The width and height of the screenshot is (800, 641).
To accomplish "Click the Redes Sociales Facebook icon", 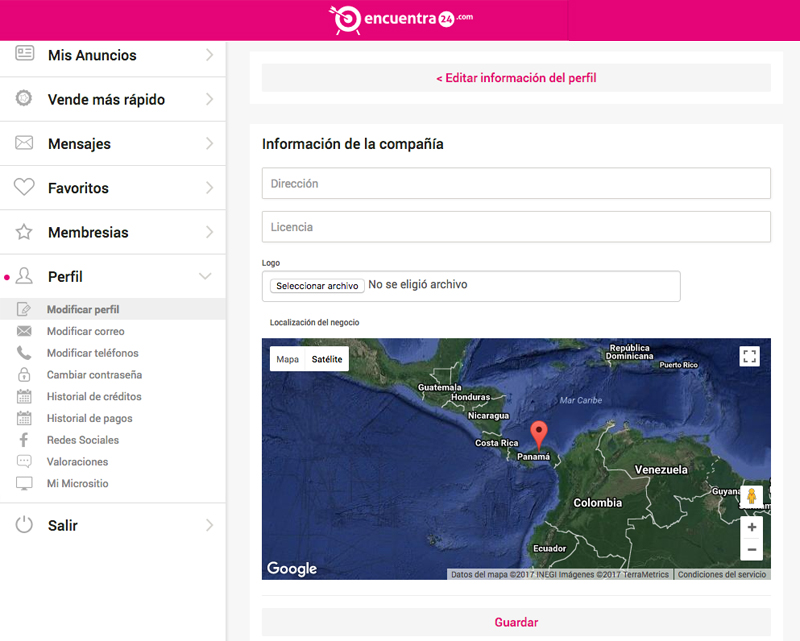I will click(23, 440).
